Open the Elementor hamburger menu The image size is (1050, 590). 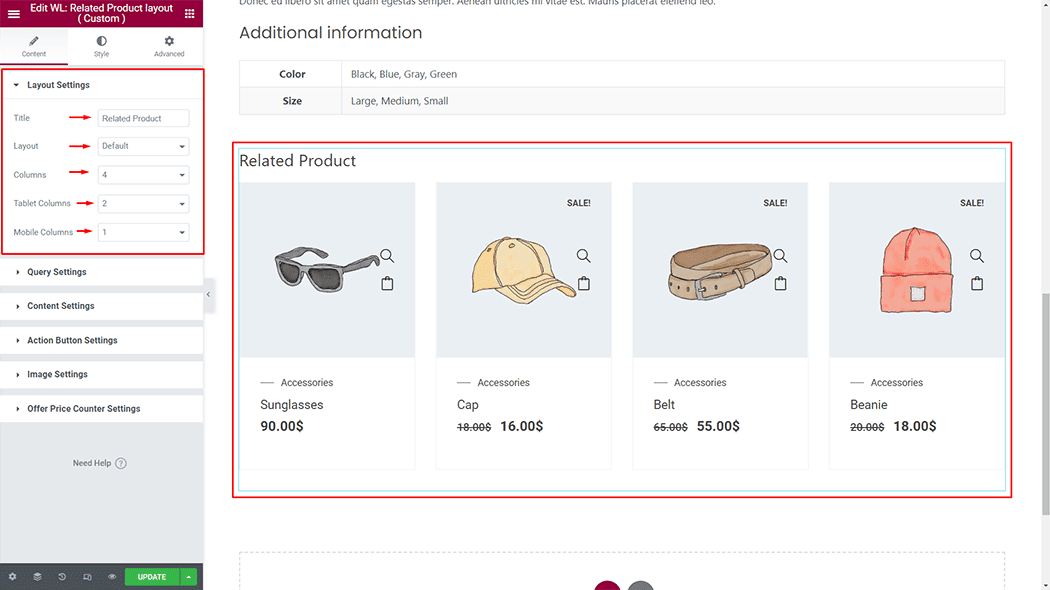click(x=14, y=13)
